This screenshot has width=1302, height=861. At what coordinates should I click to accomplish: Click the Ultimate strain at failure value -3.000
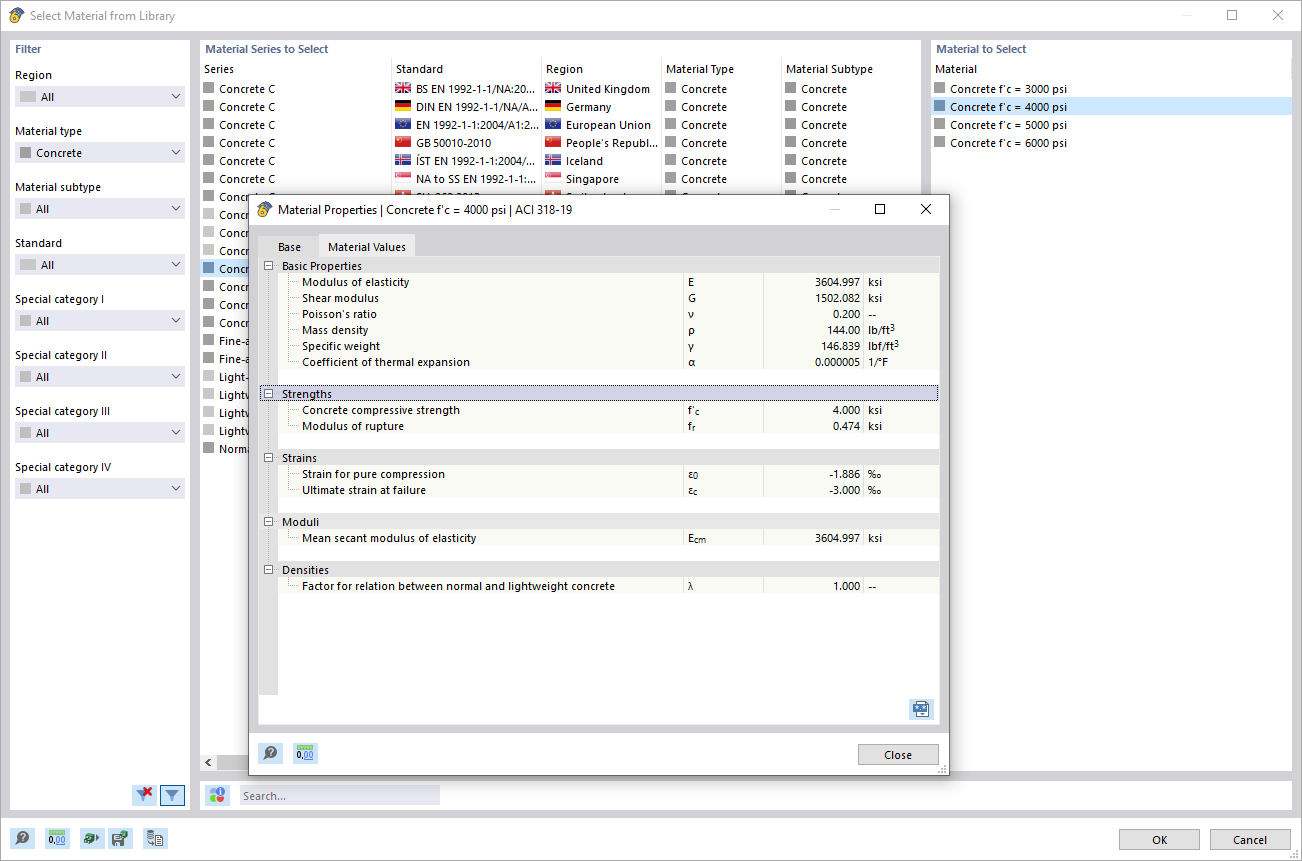[844, 490]
